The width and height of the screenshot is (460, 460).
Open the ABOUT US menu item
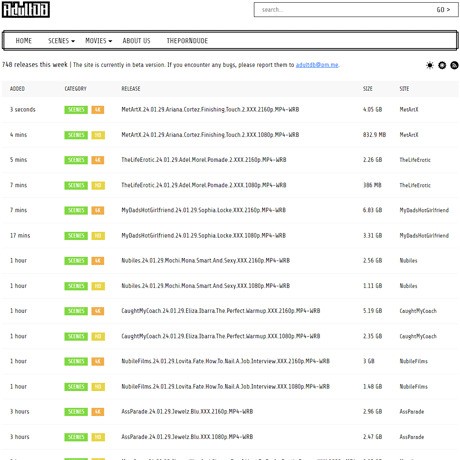136,41
